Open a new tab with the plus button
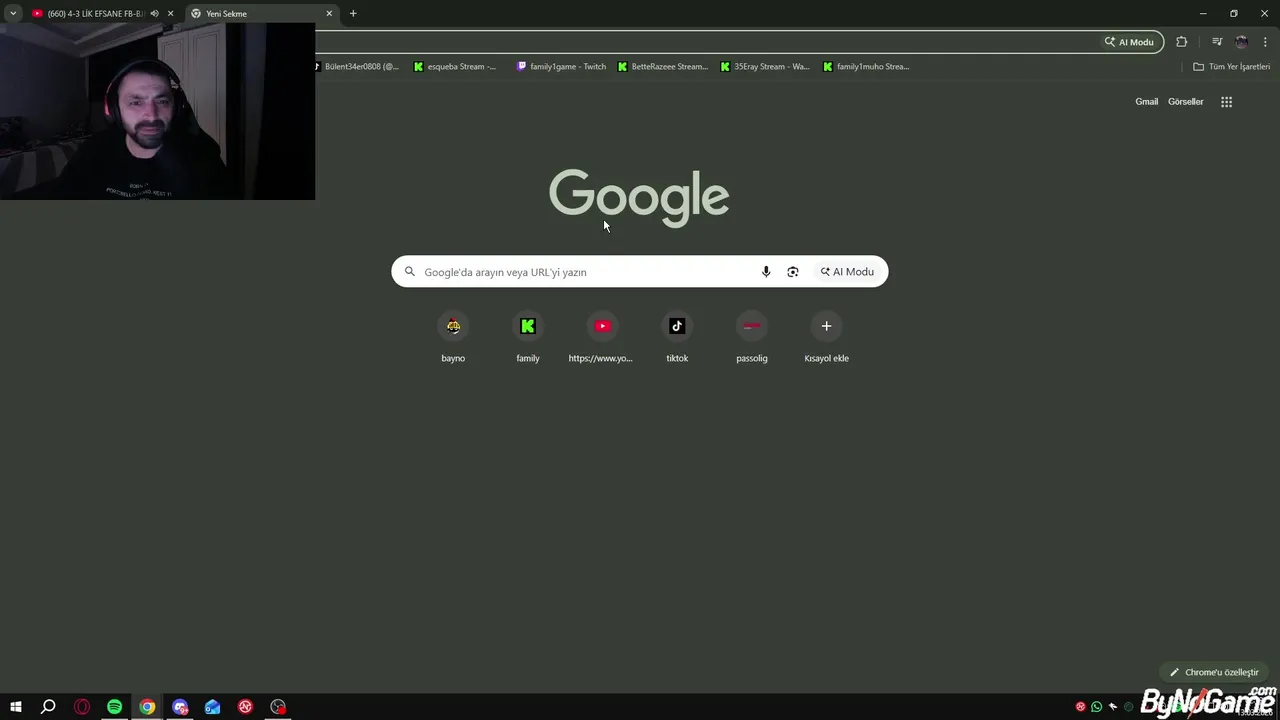Image resolution: width=1280 pixels, height=720 pixels. (353, 14)
